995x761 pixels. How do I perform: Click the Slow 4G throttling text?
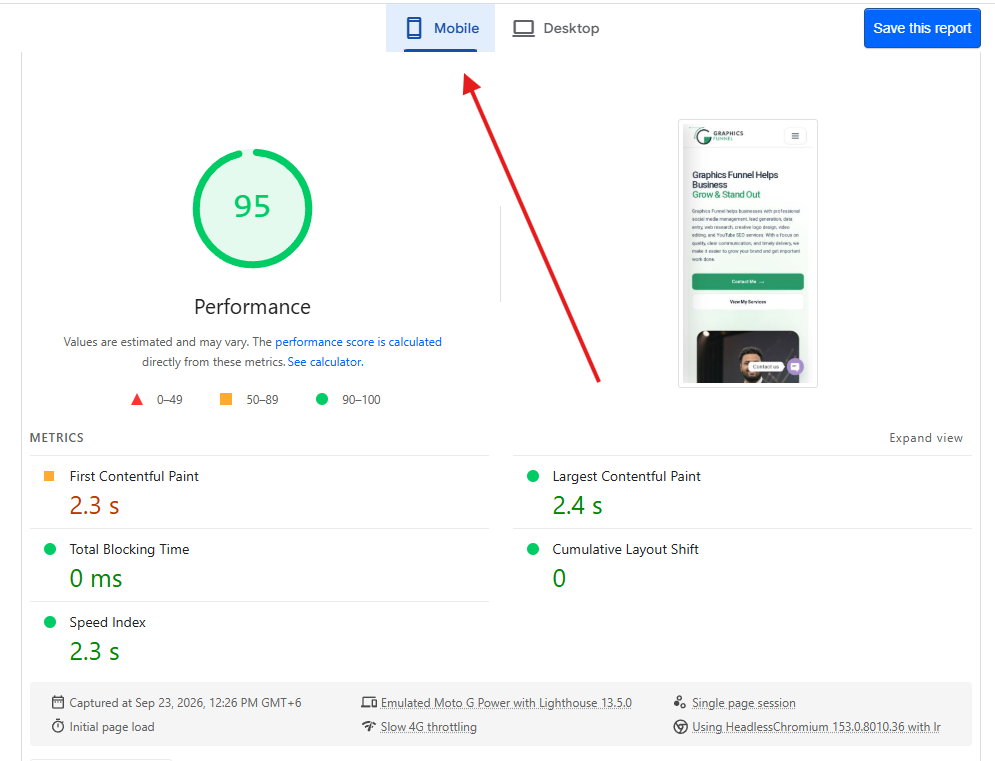(428, 727)
